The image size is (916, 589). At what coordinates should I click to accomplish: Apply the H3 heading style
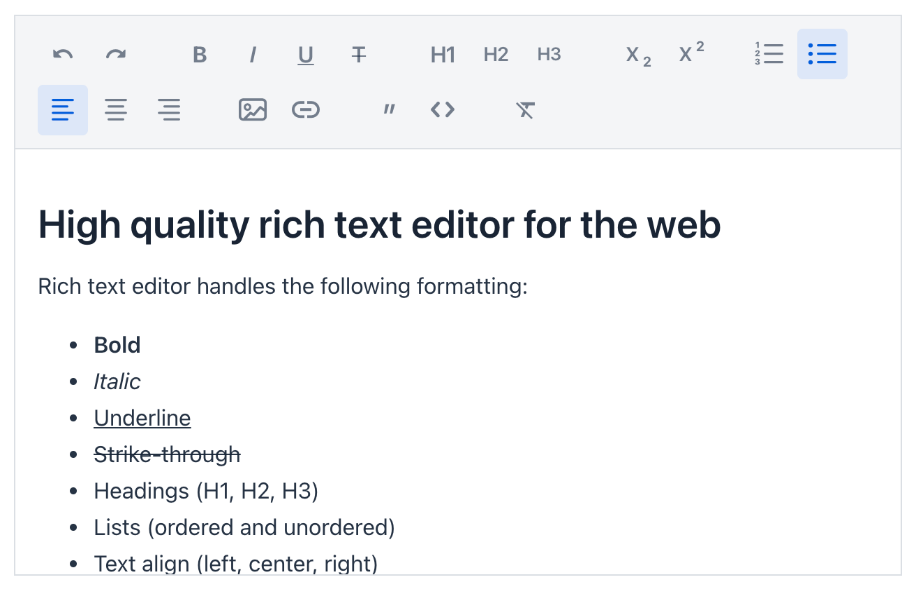549,54
